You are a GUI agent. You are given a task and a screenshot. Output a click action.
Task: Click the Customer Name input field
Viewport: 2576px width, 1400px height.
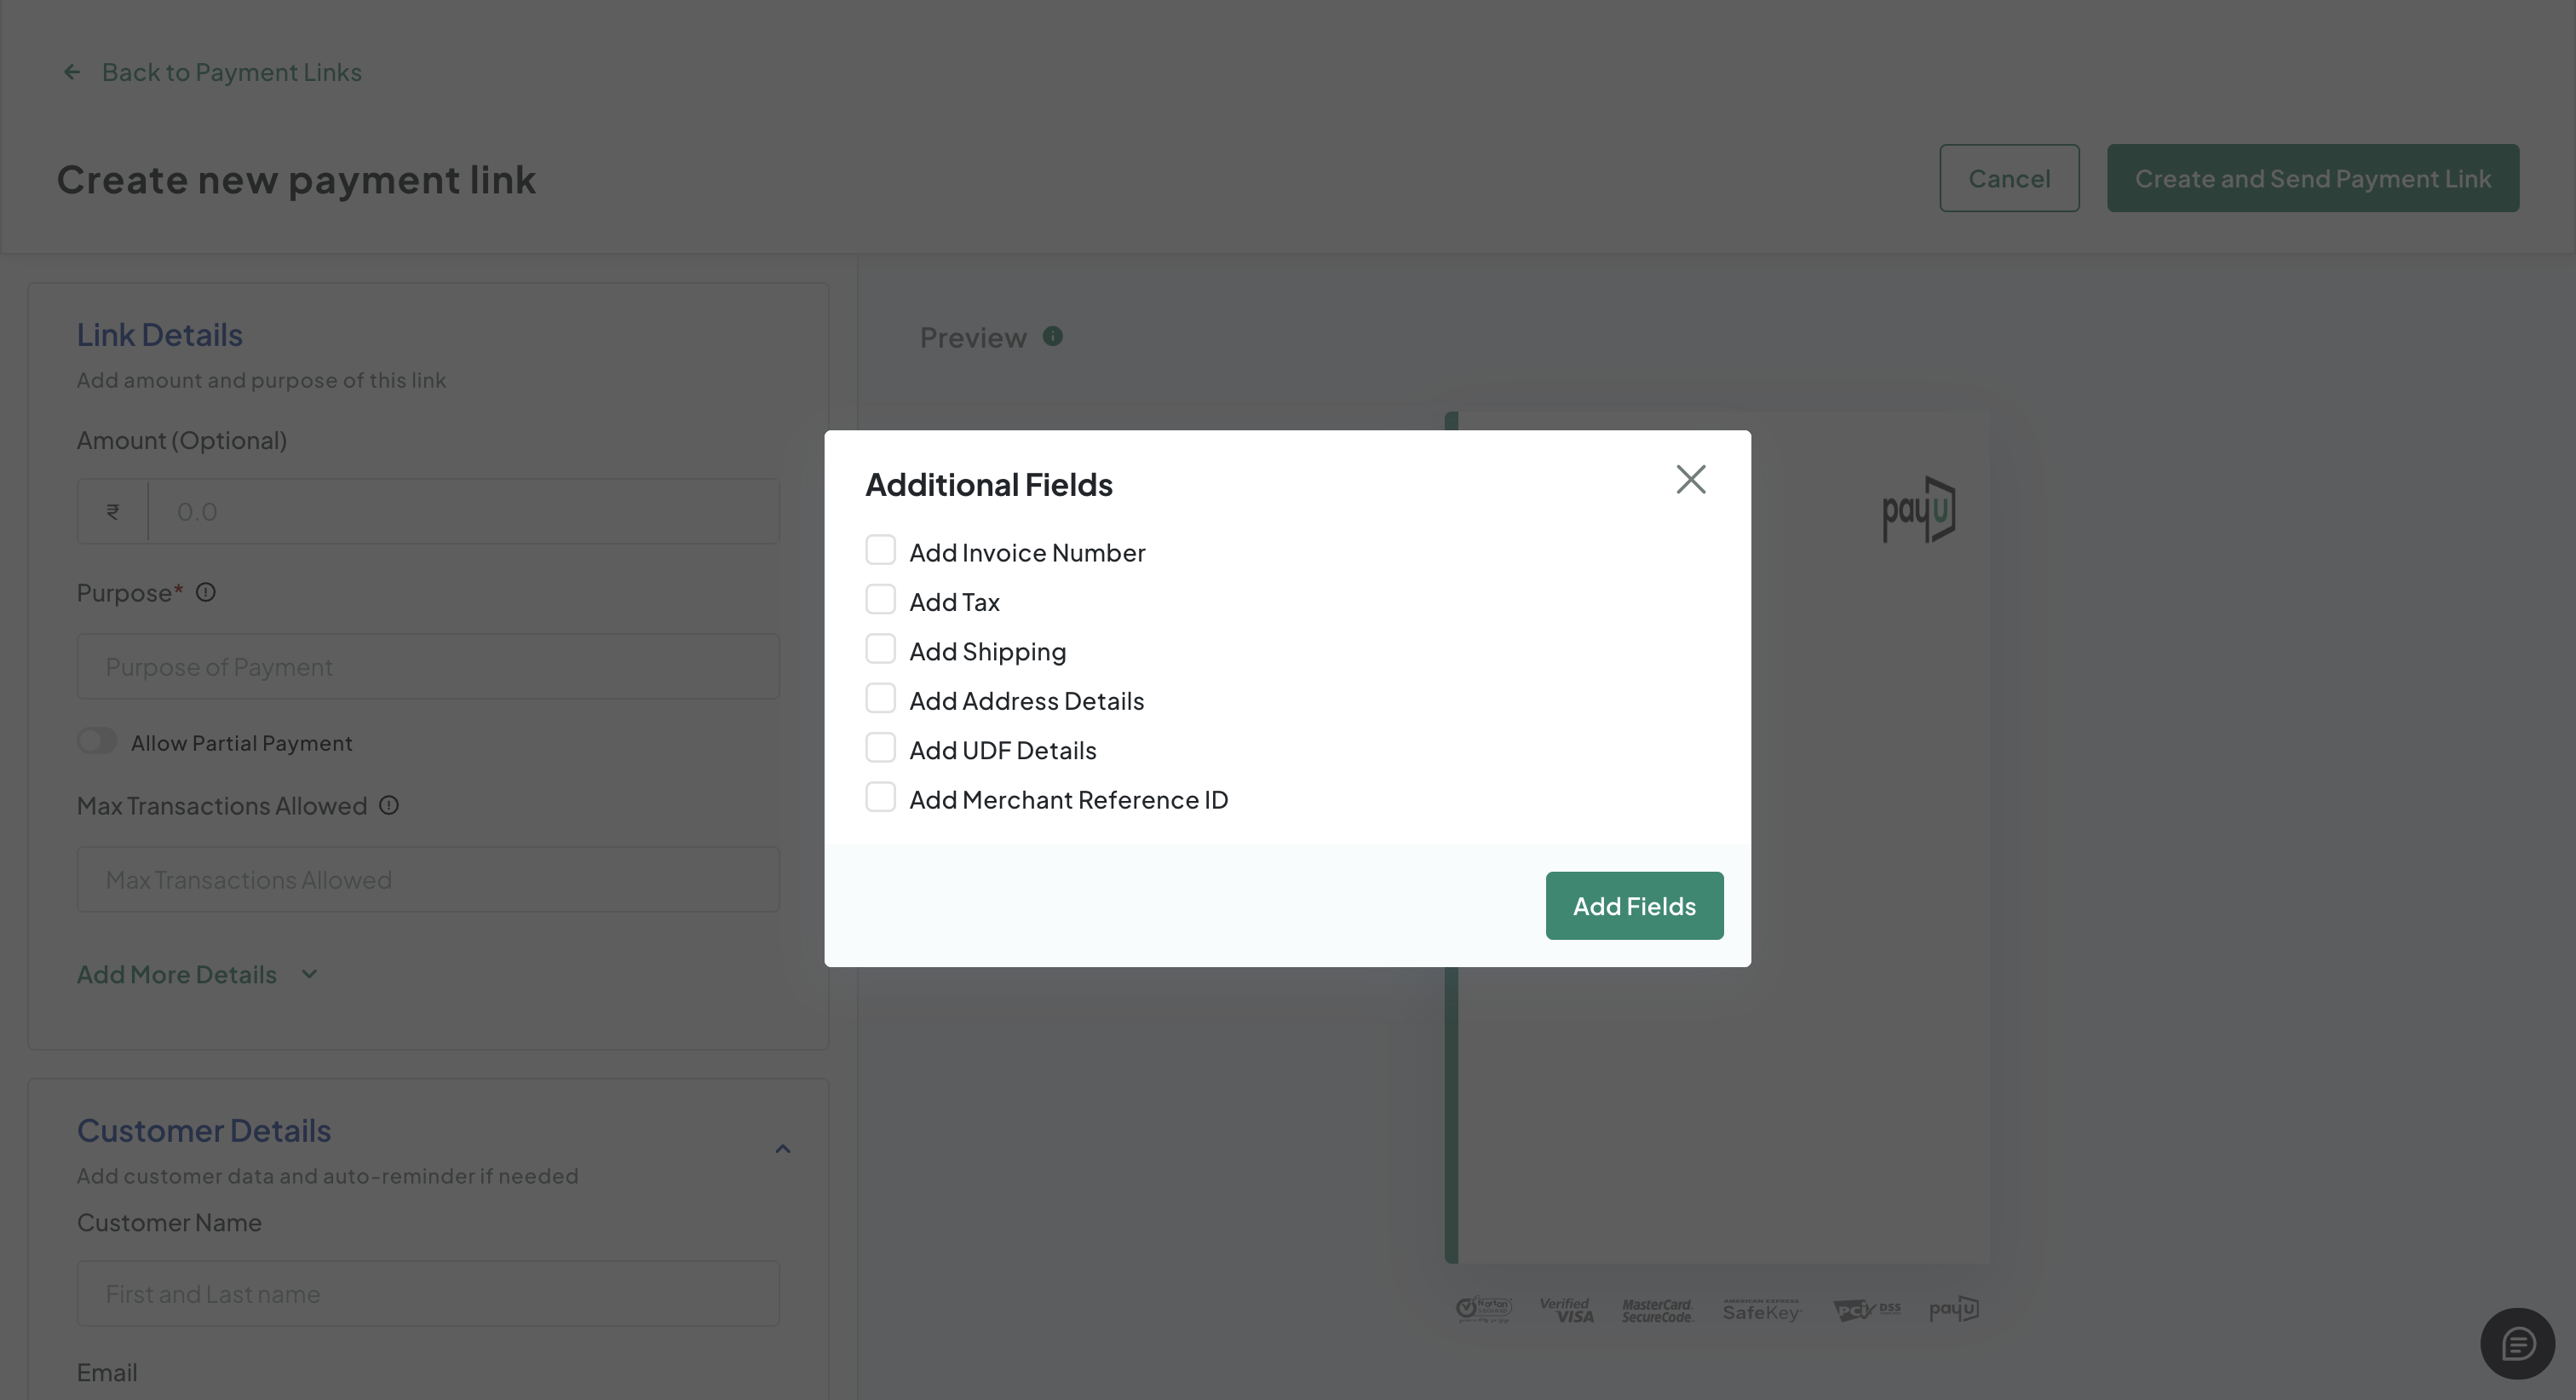click(428, 1294)
